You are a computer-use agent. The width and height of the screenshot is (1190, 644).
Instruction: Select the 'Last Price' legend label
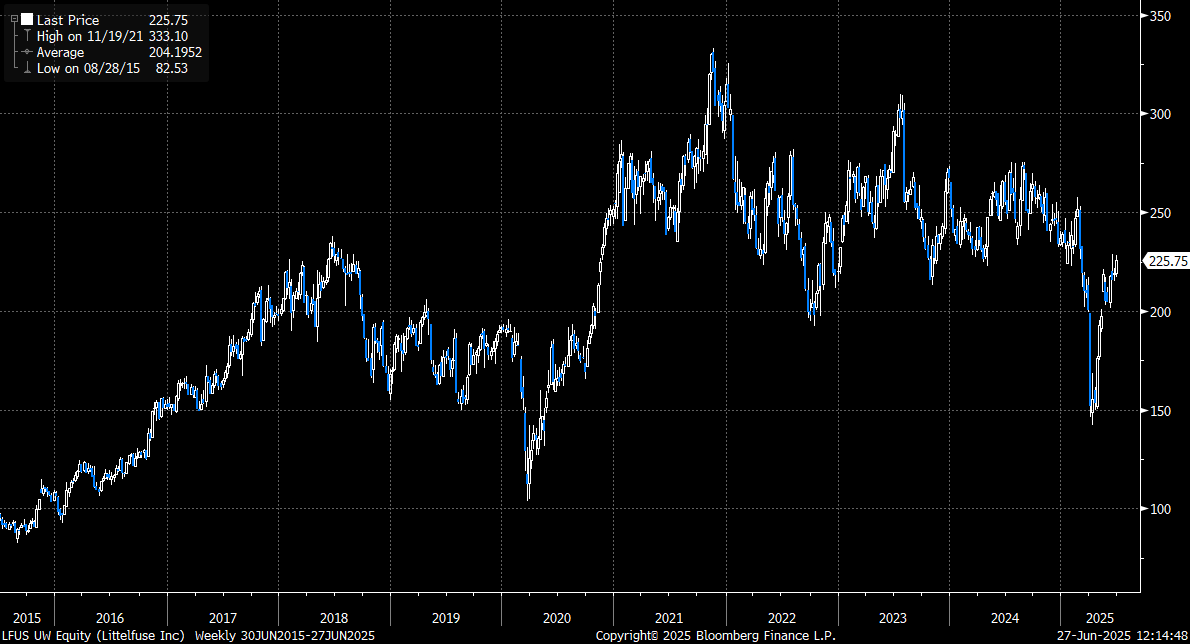(x=68, y=20)
